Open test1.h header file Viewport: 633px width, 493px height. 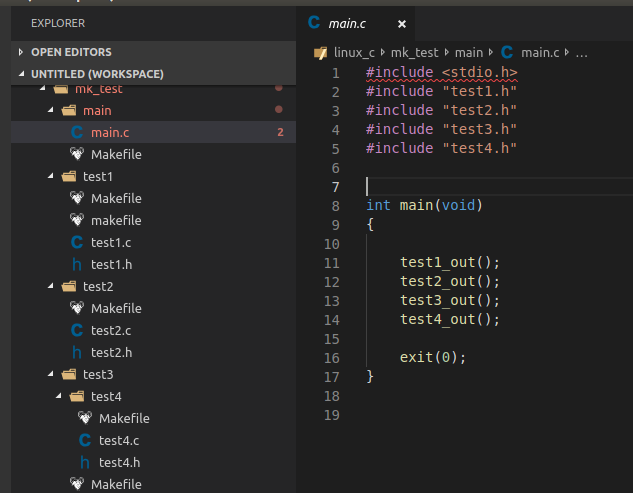pyautogui.click(x=153, y=264)
